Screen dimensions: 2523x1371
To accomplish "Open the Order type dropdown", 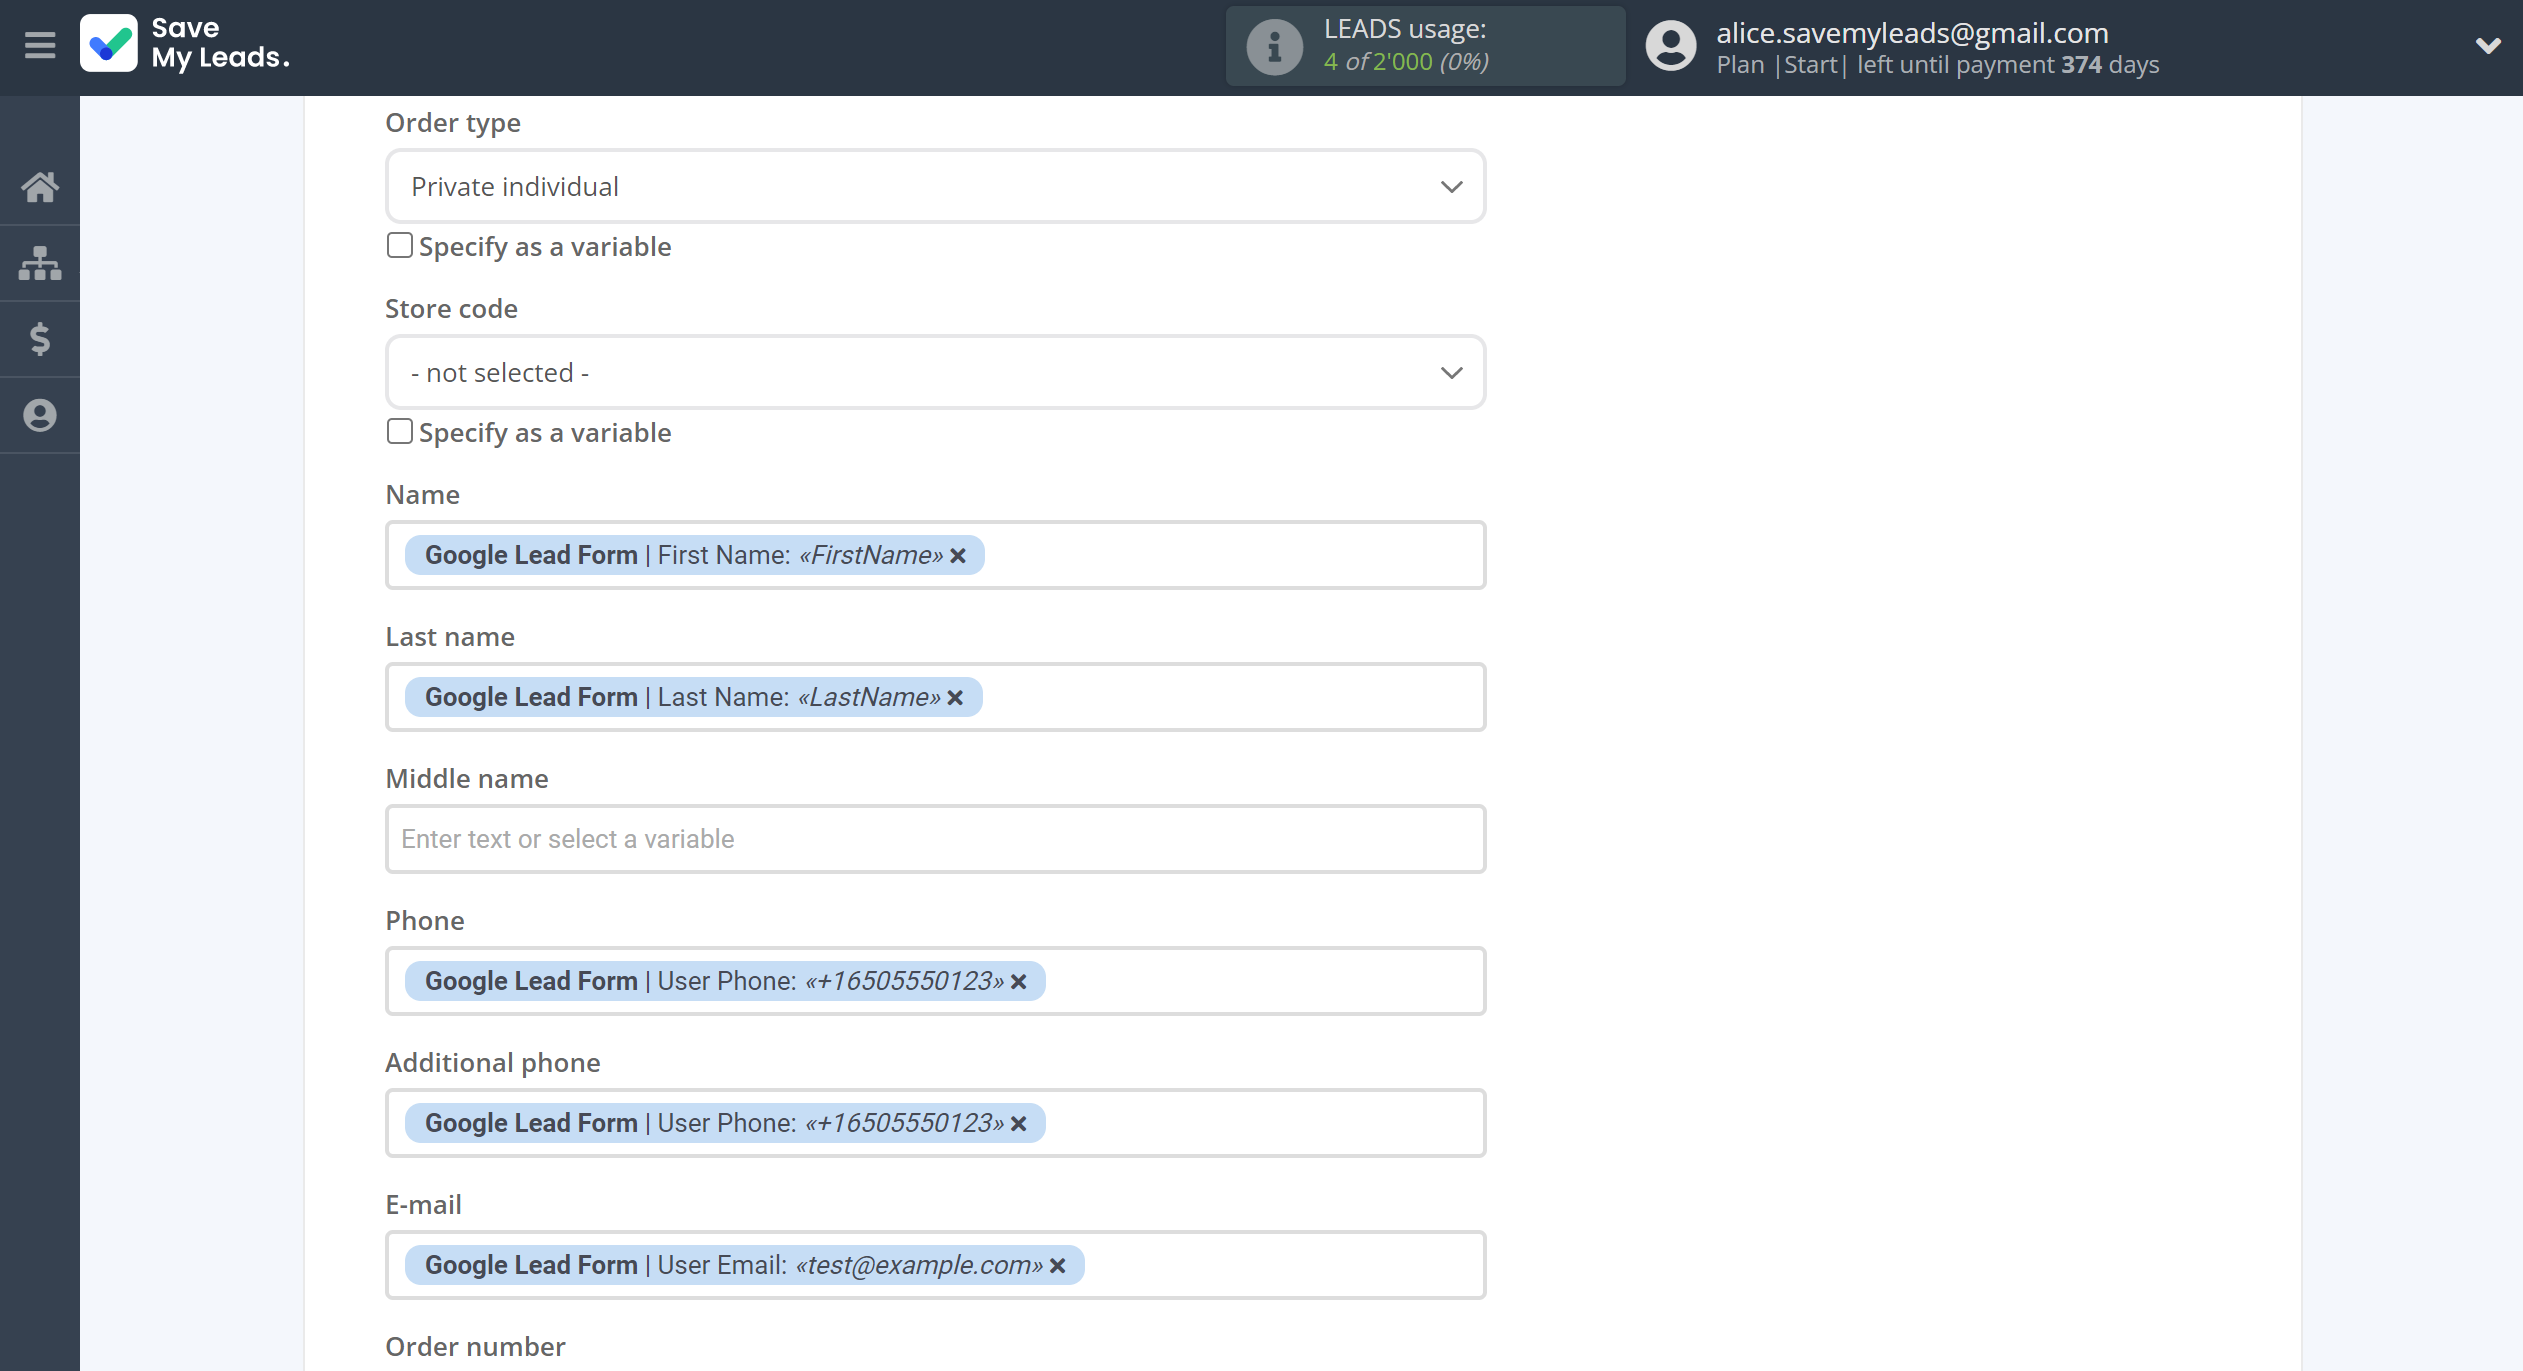I will click(x=935, y=187).
